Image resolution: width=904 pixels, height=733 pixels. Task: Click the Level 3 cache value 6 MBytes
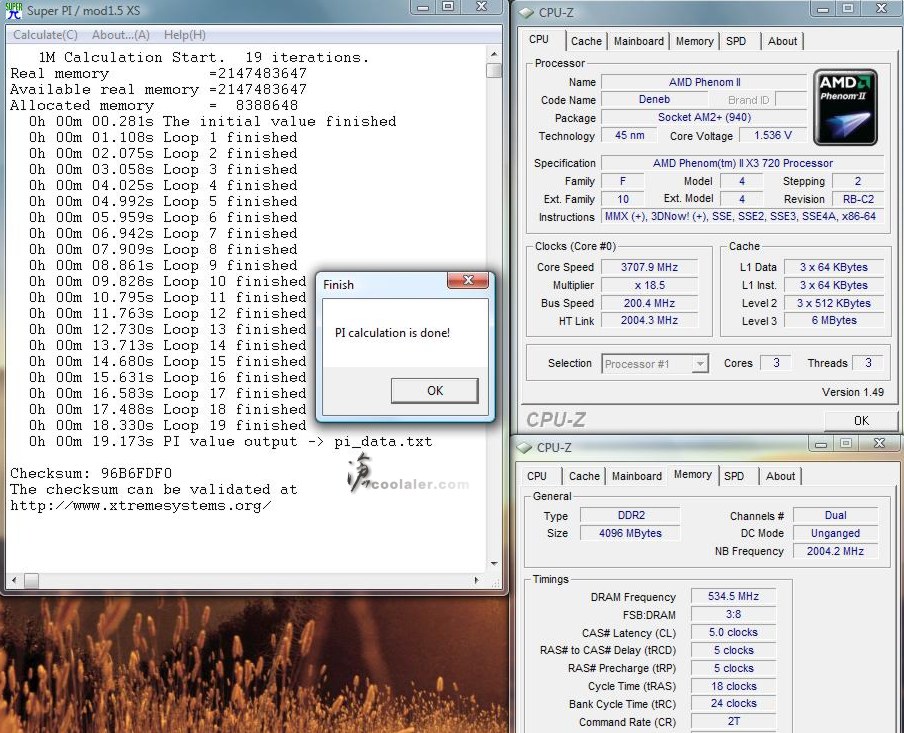834,320
